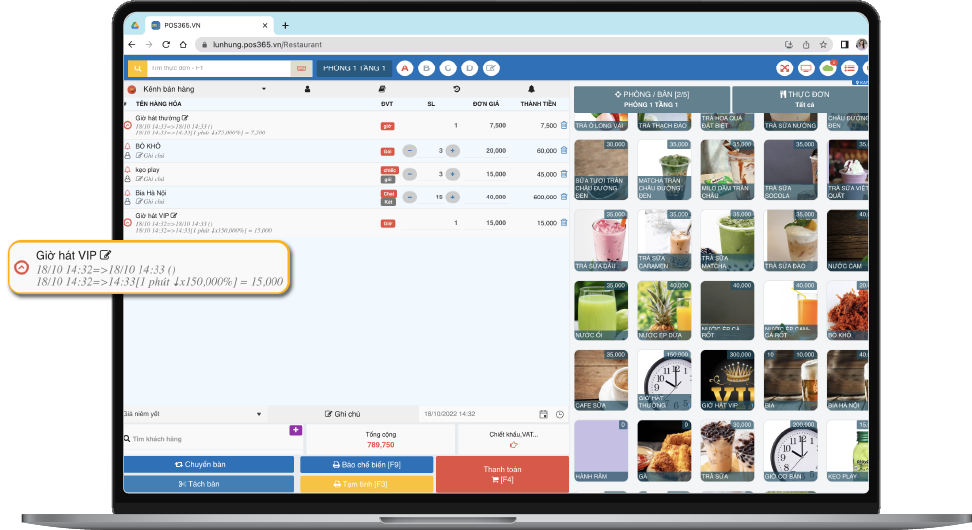Open the red list menu icon
Screen dimensions: 972x530
tap(849, 68)
